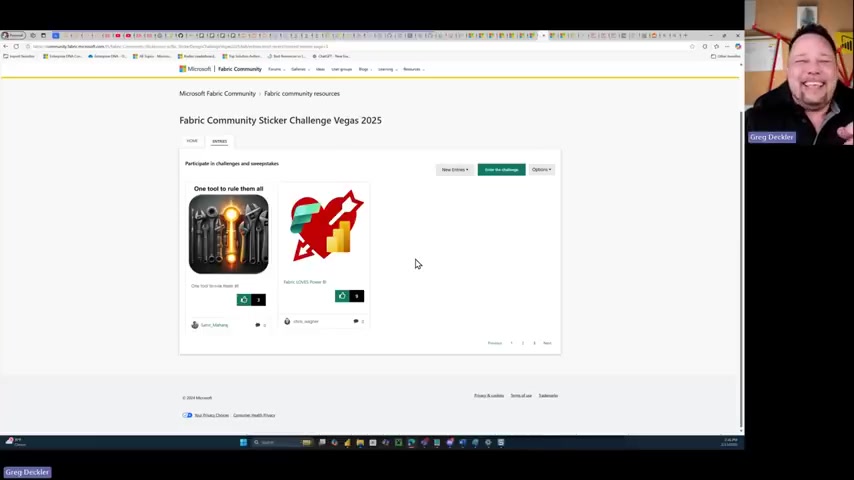The image size is (854, 480).
Task: Open the Ideas nav item
Action: click(320, 69)
